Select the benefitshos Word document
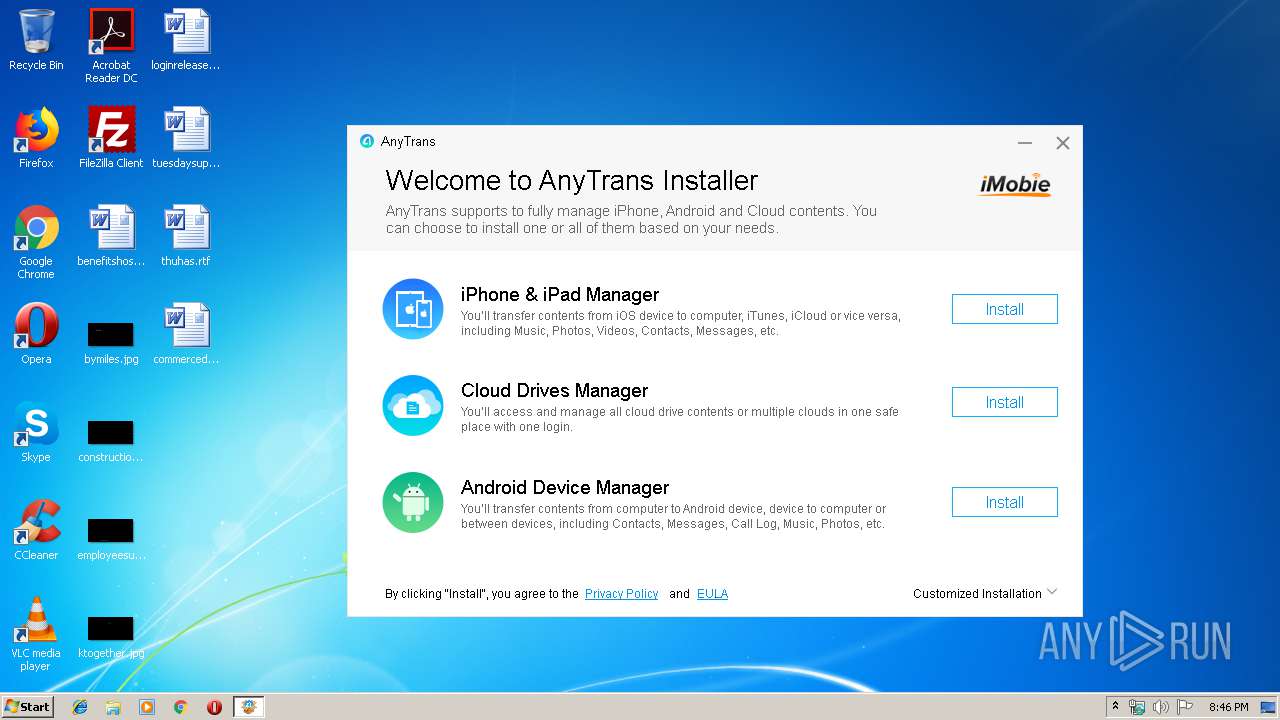This screenshot has width=1280, height=720. [111, 236]
